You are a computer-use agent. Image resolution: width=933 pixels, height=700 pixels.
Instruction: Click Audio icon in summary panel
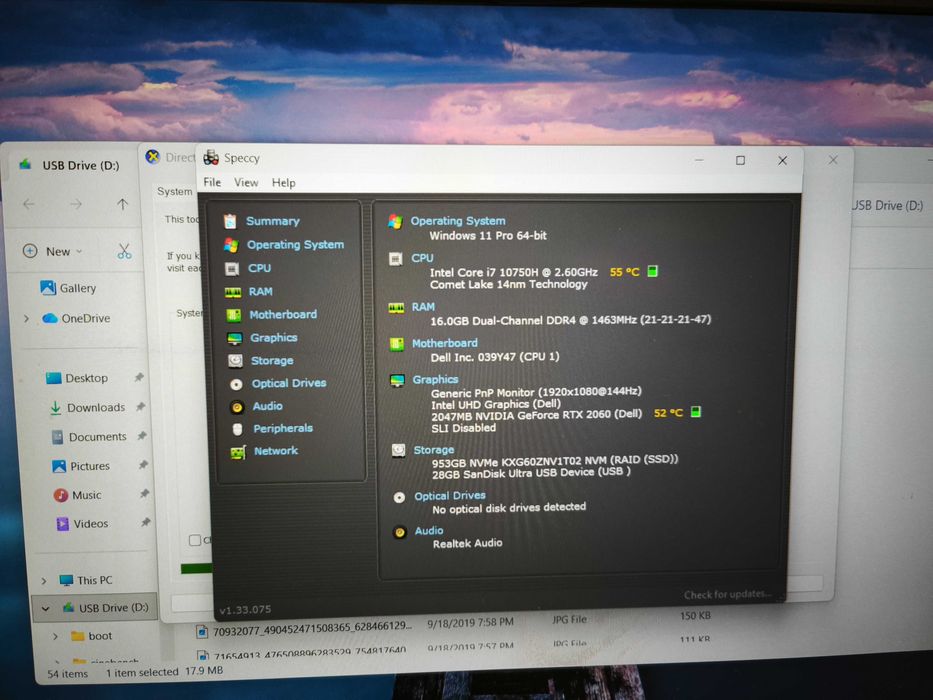point(400,532)
